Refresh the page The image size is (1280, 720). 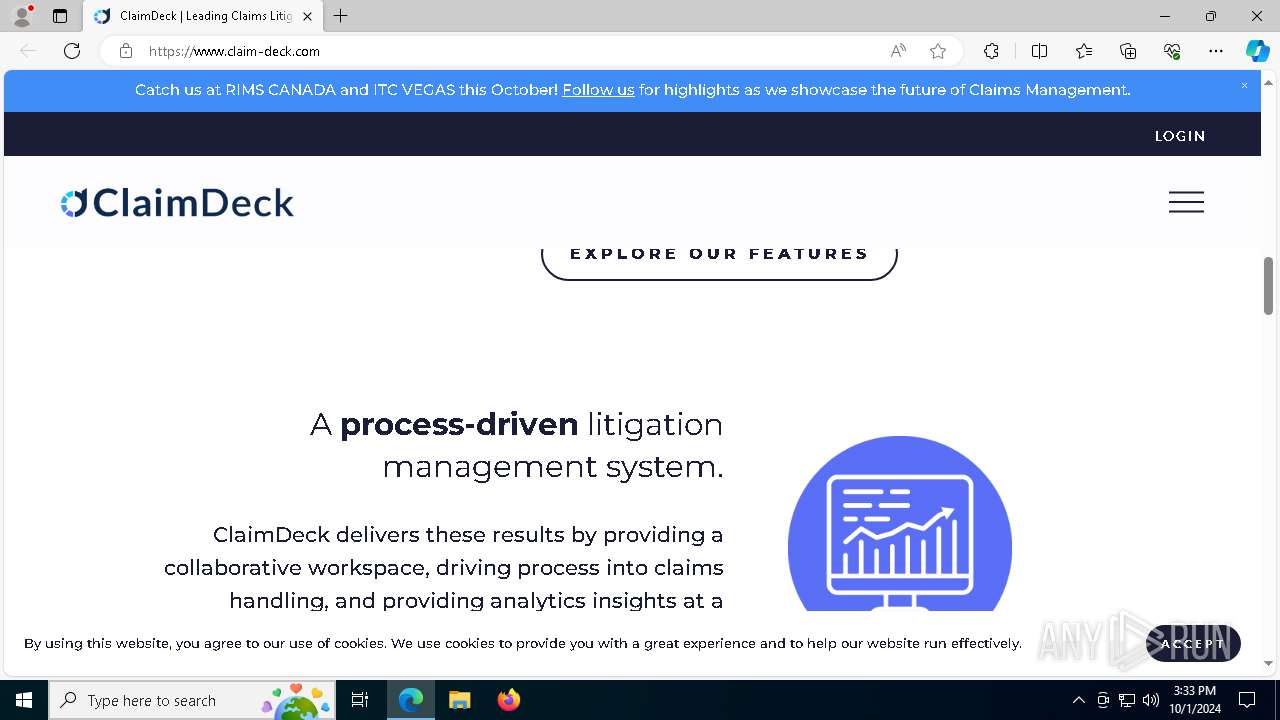72,51
